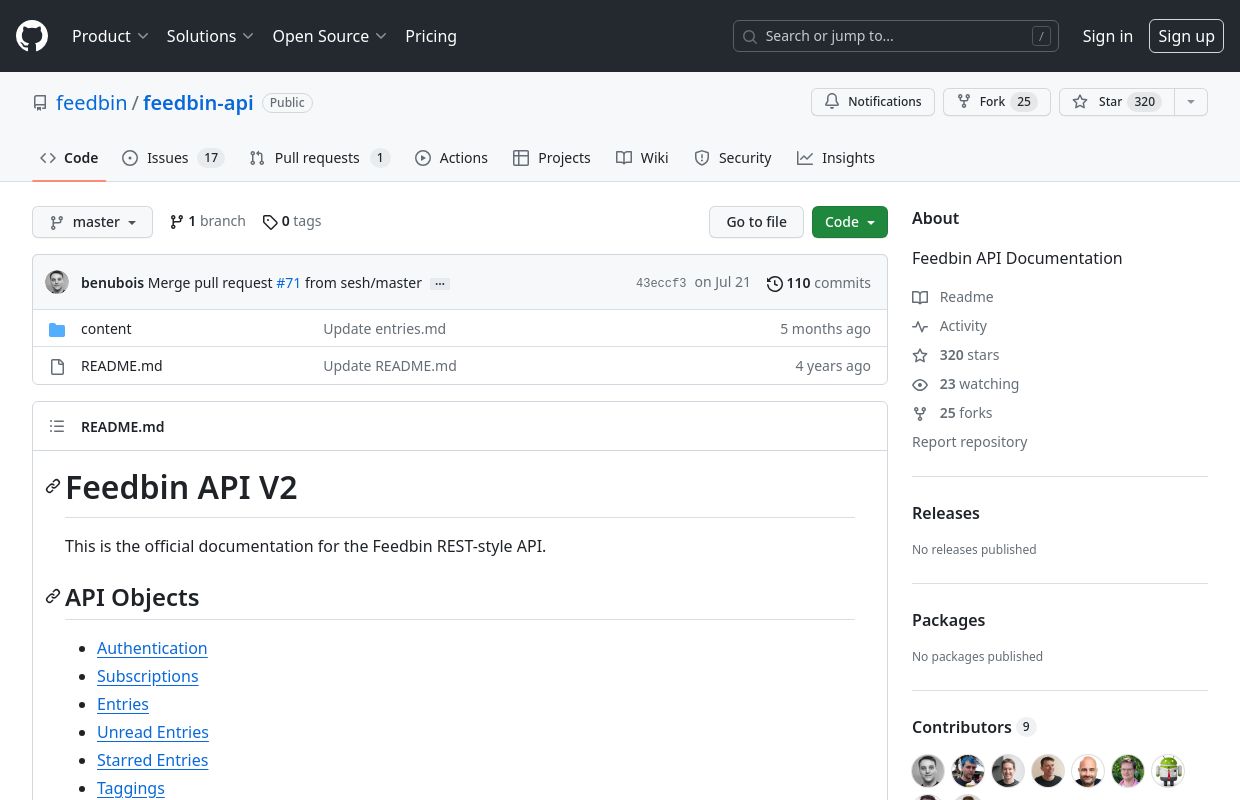The image size is (1240, 800).
Task: Open the Wiki tab
Action: point(642,158)
